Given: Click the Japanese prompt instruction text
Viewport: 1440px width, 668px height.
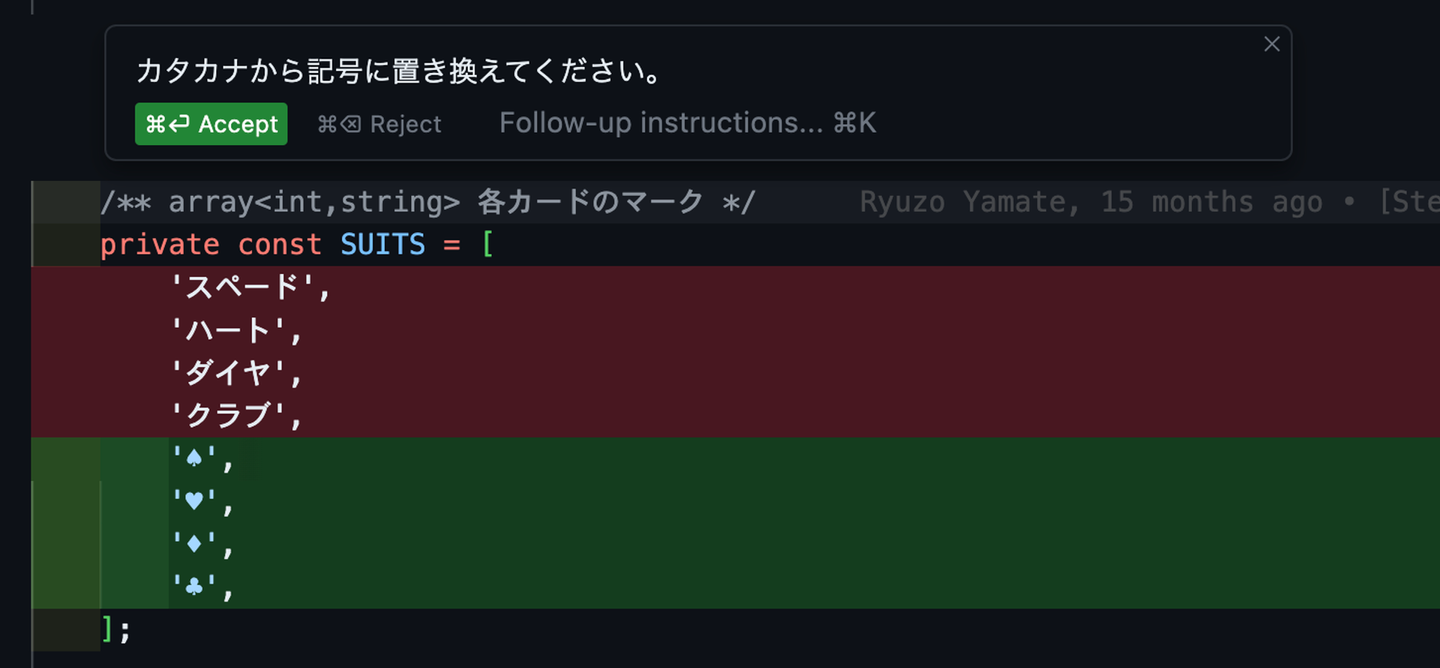Looking at the screenshot, I should tap(399, 72).
